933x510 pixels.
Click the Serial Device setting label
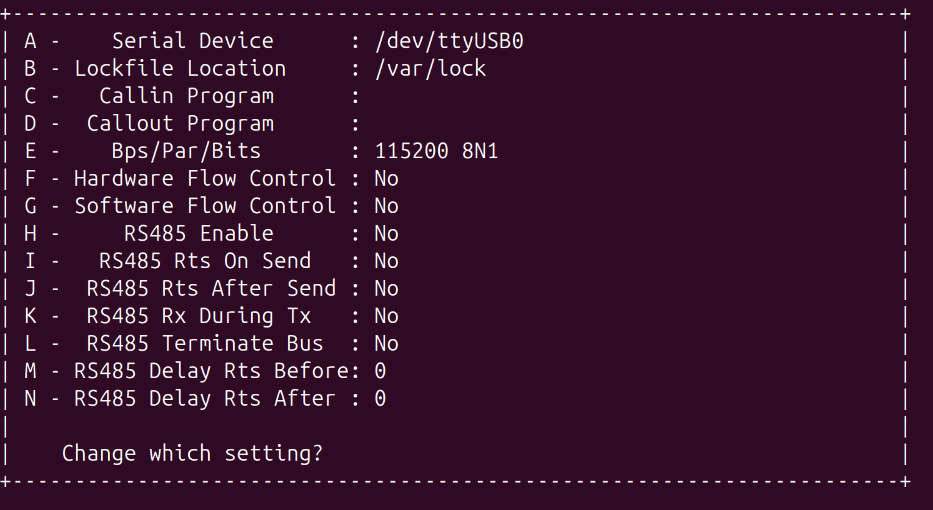tap(192, 41)
